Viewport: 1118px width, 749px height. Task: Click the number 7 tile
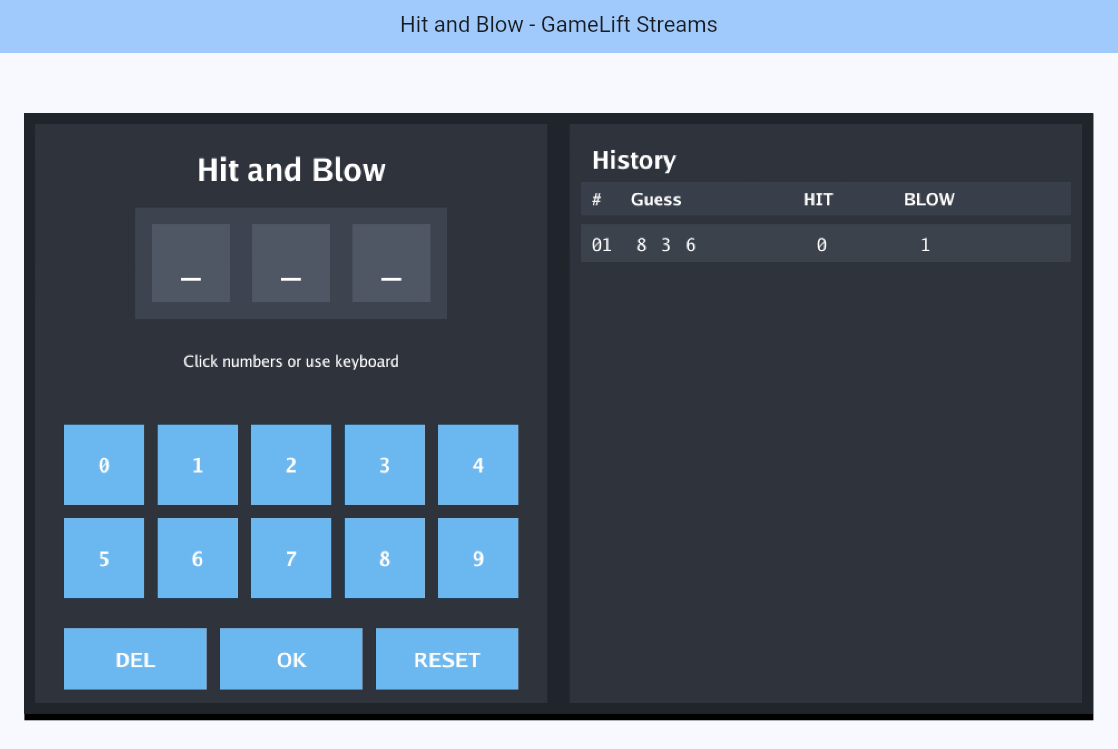(291, 558)
